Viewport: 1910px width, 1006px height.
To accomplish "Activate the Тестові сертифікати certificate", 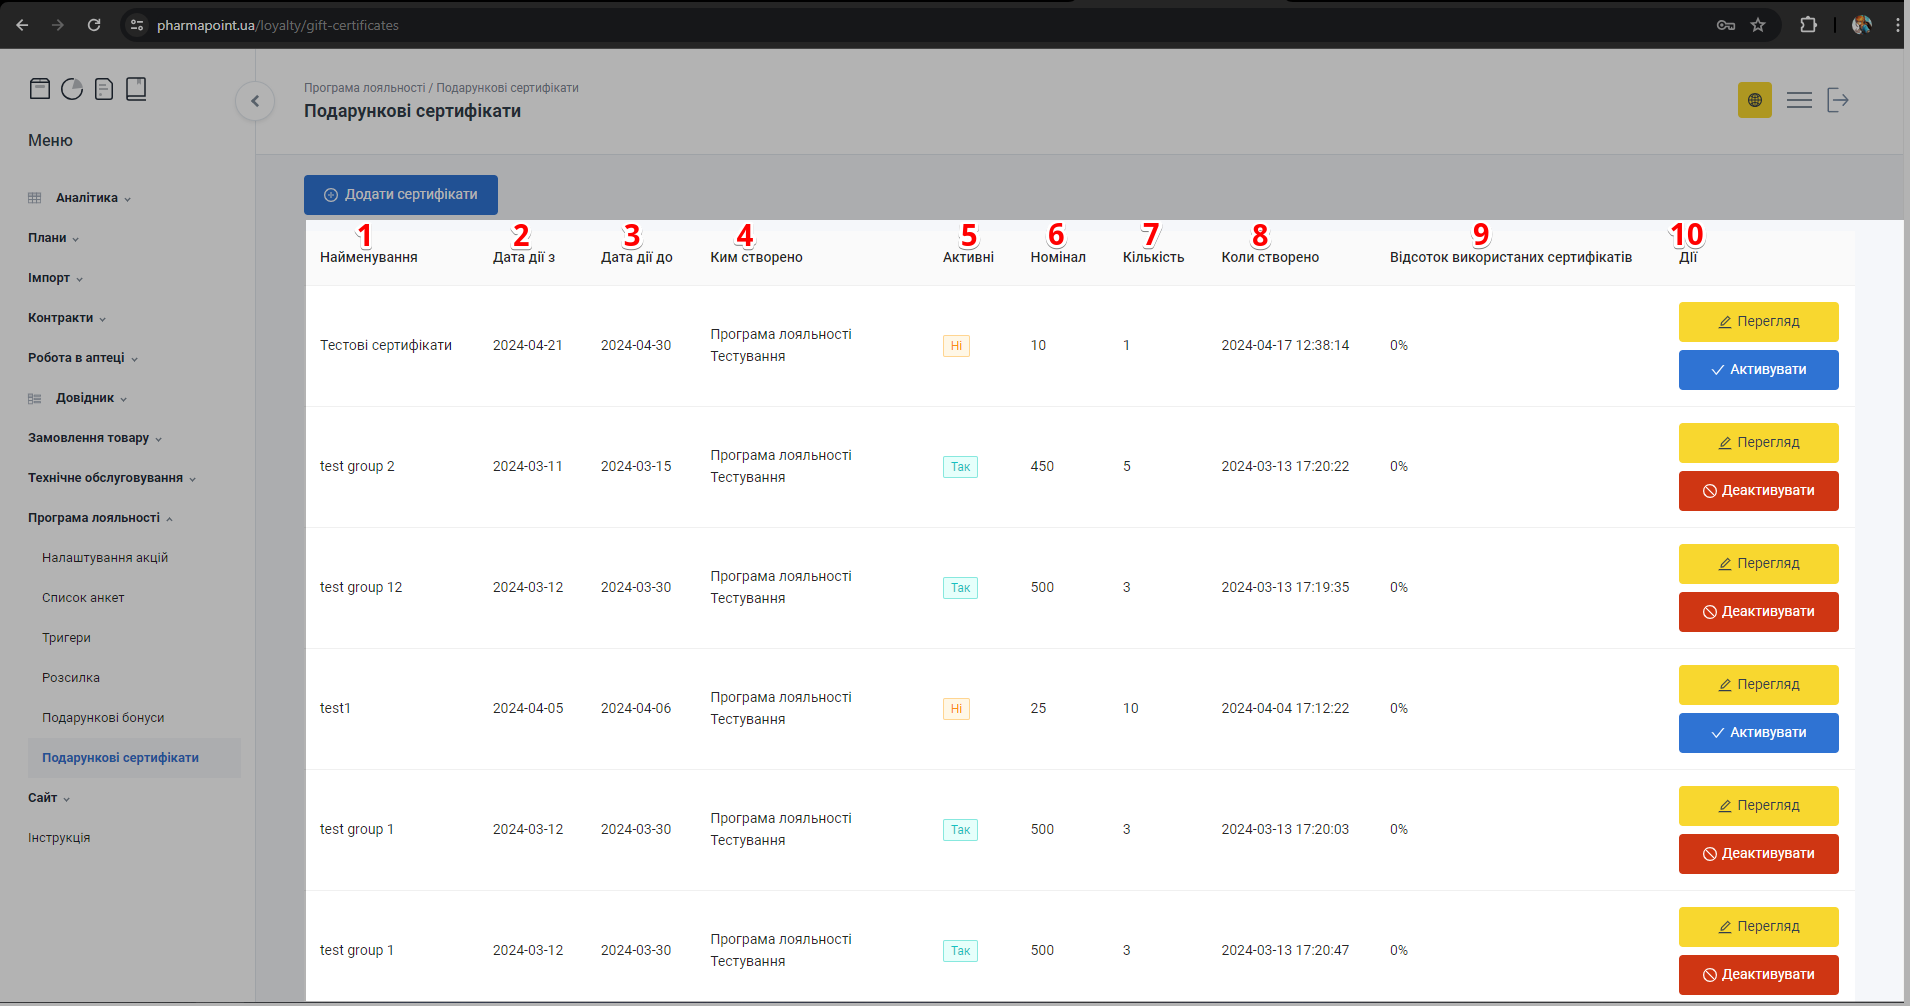I will coord(1758,370).
